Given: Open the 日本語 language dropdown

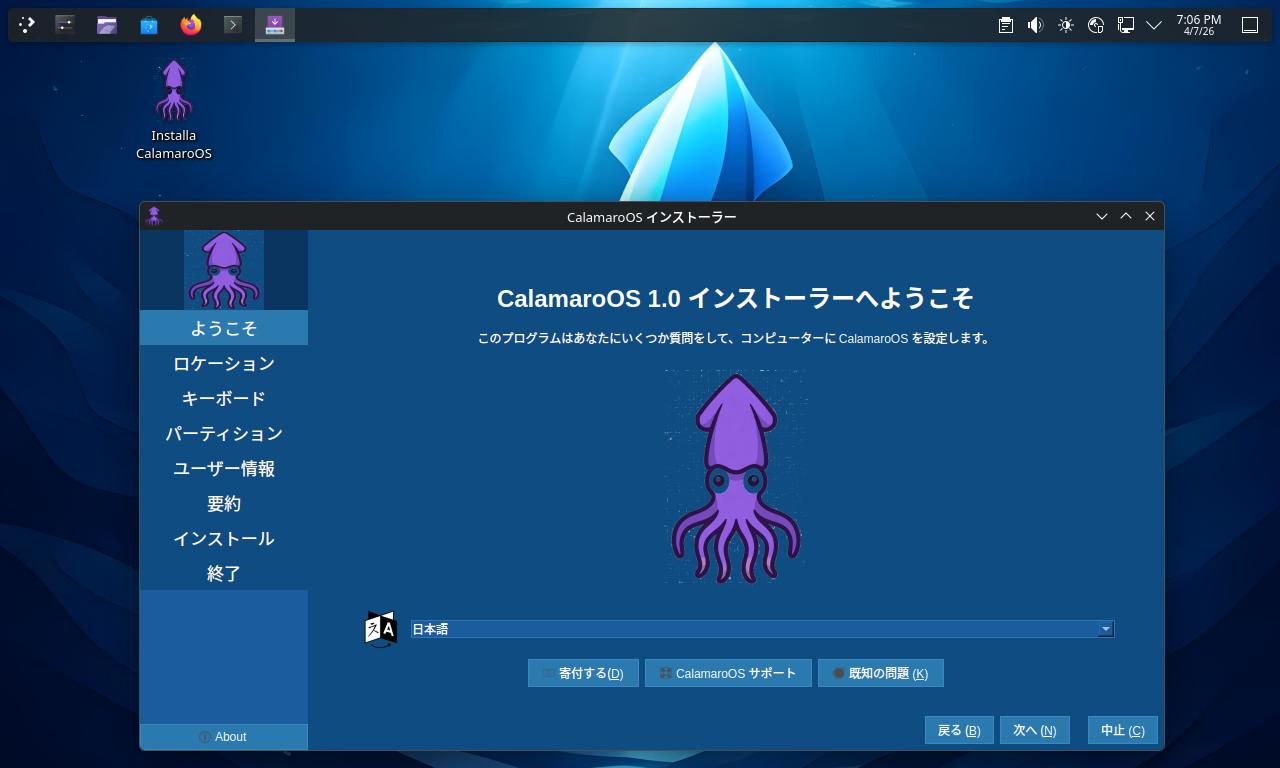Looking at the screenshot, I should coord(762,629).
